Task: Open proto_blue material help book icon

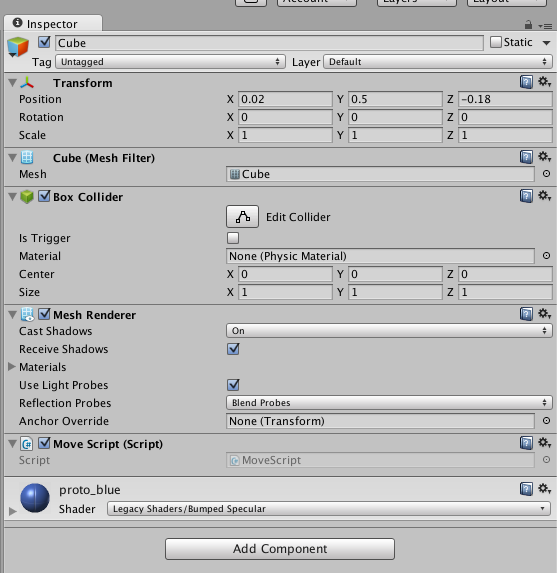Action: pyautogui.click(x=526, y=489)
